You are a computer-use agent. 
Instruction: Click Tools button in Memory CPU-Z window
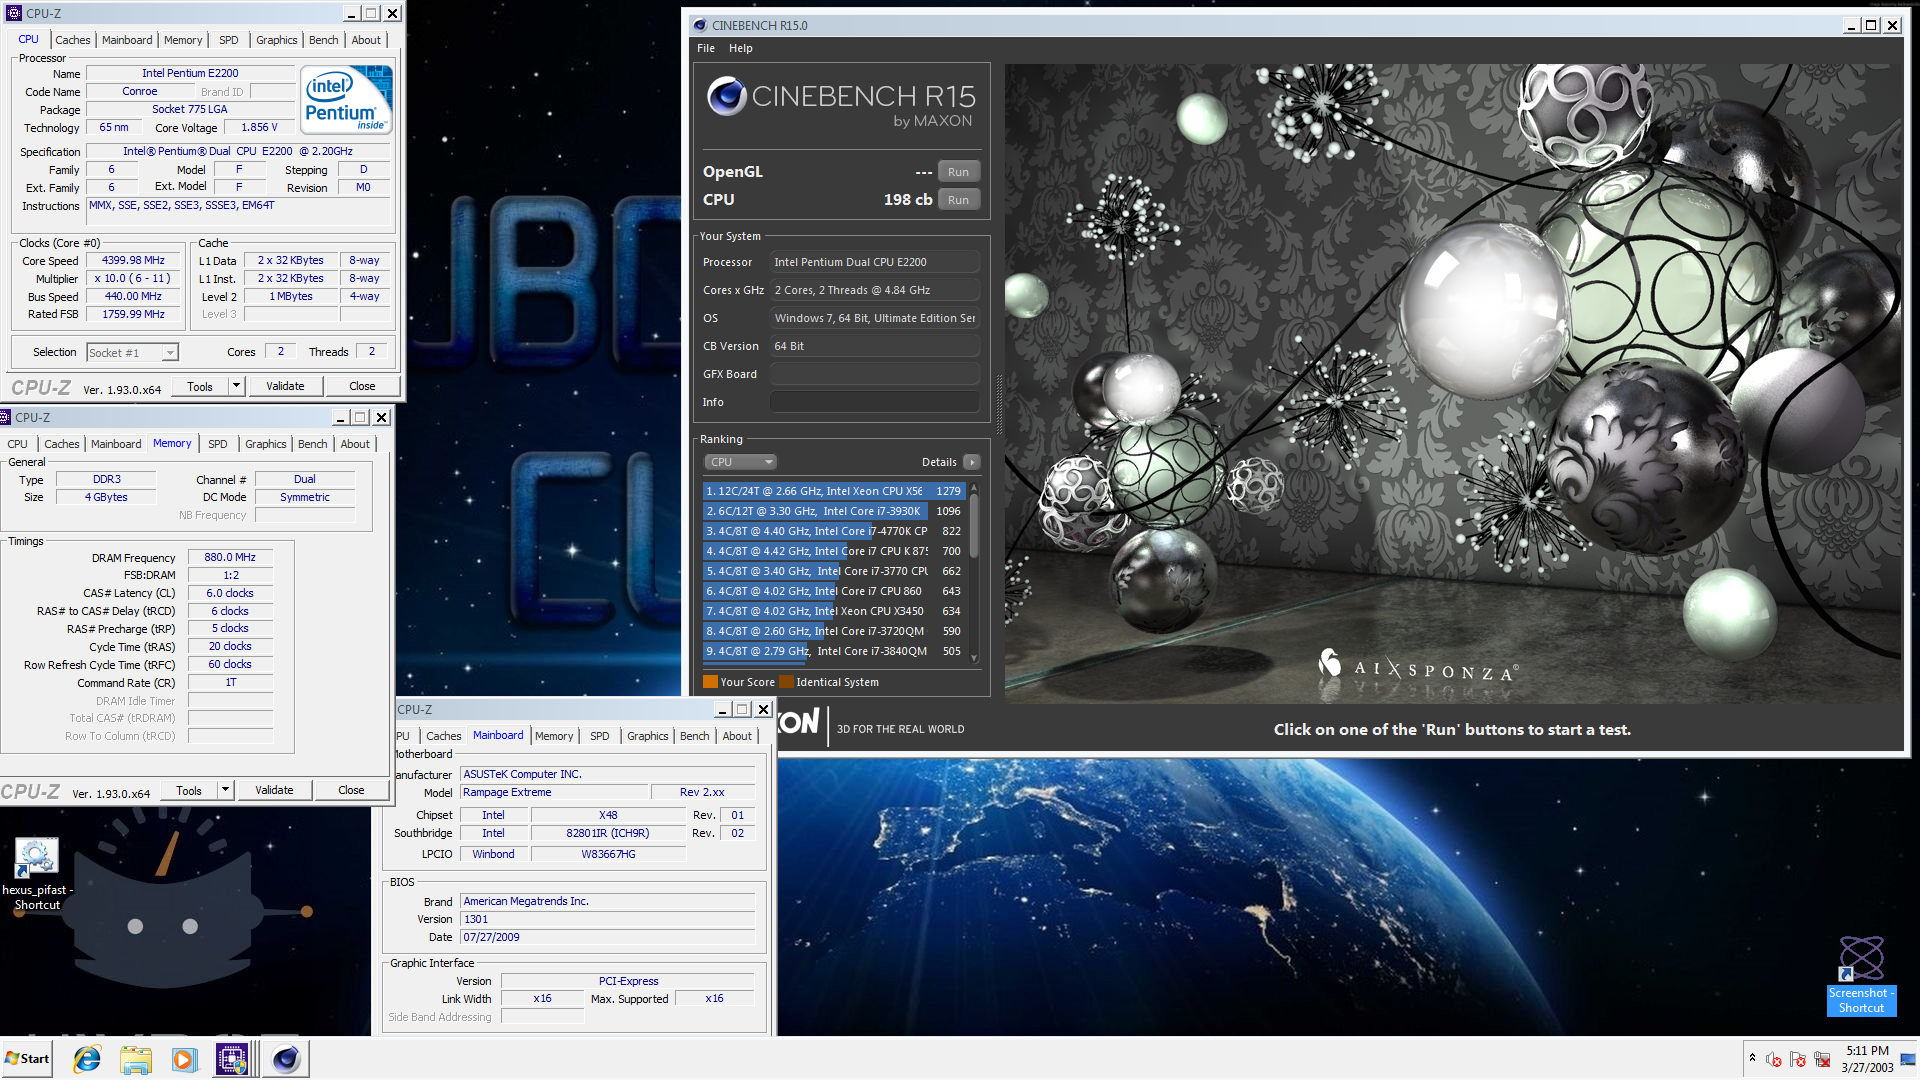point(189,790)
